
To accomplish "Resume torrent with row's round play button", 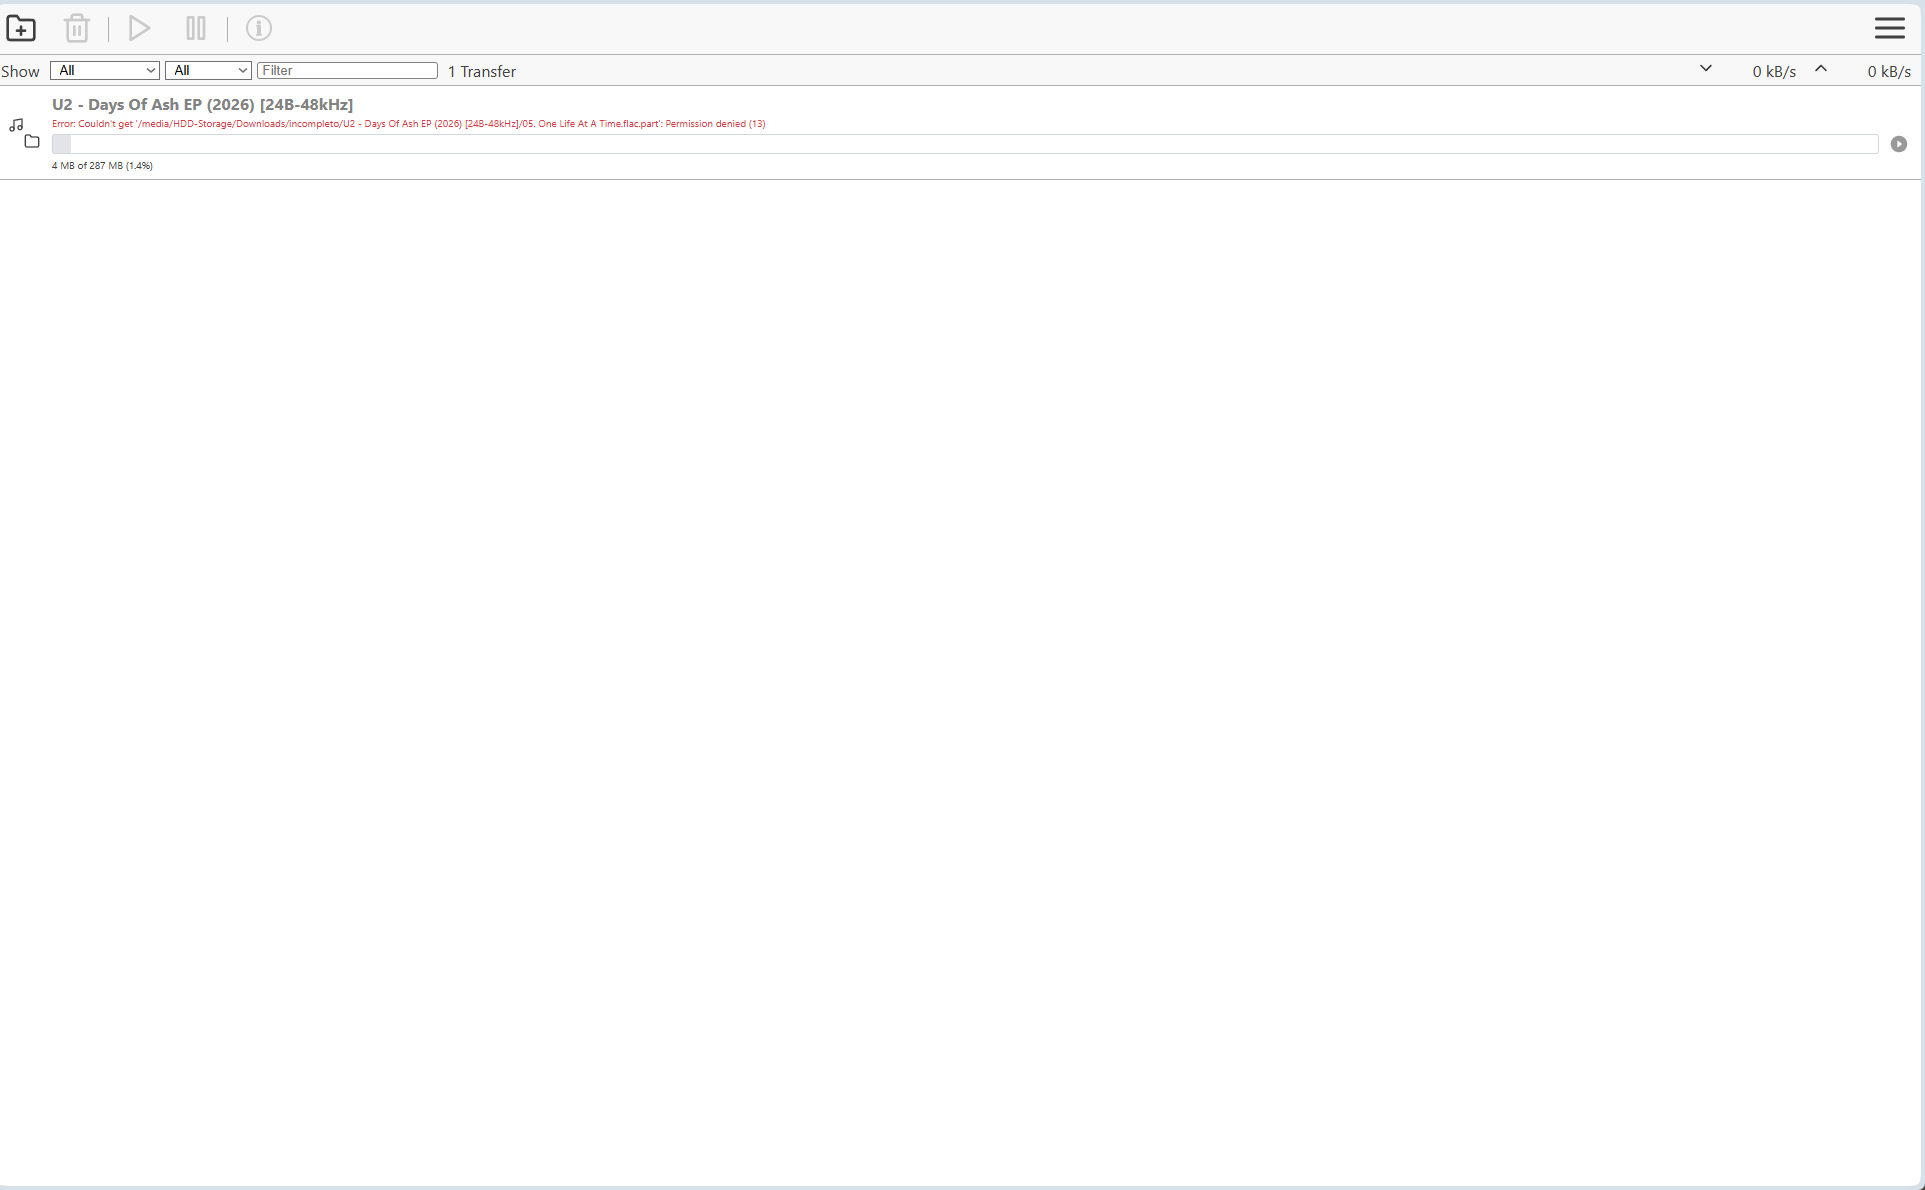I will (1899, 144).
